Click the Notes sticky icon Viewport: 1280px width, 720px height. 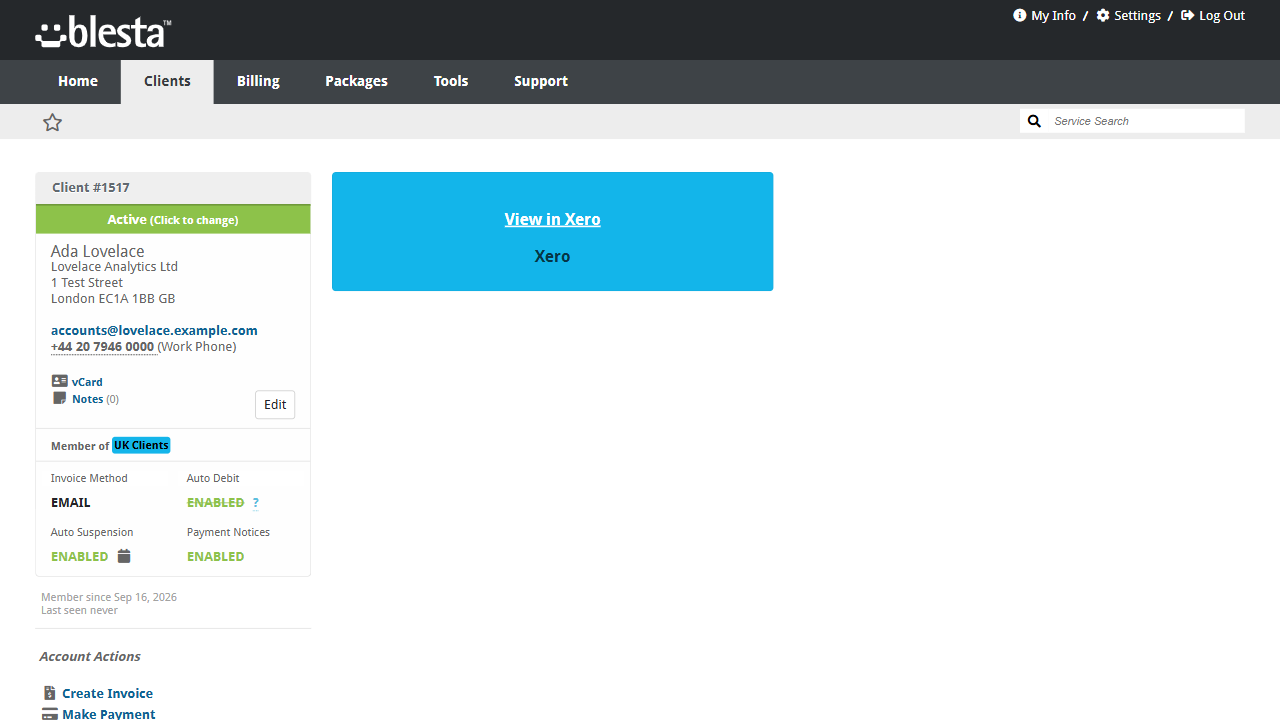pos(59,398)
